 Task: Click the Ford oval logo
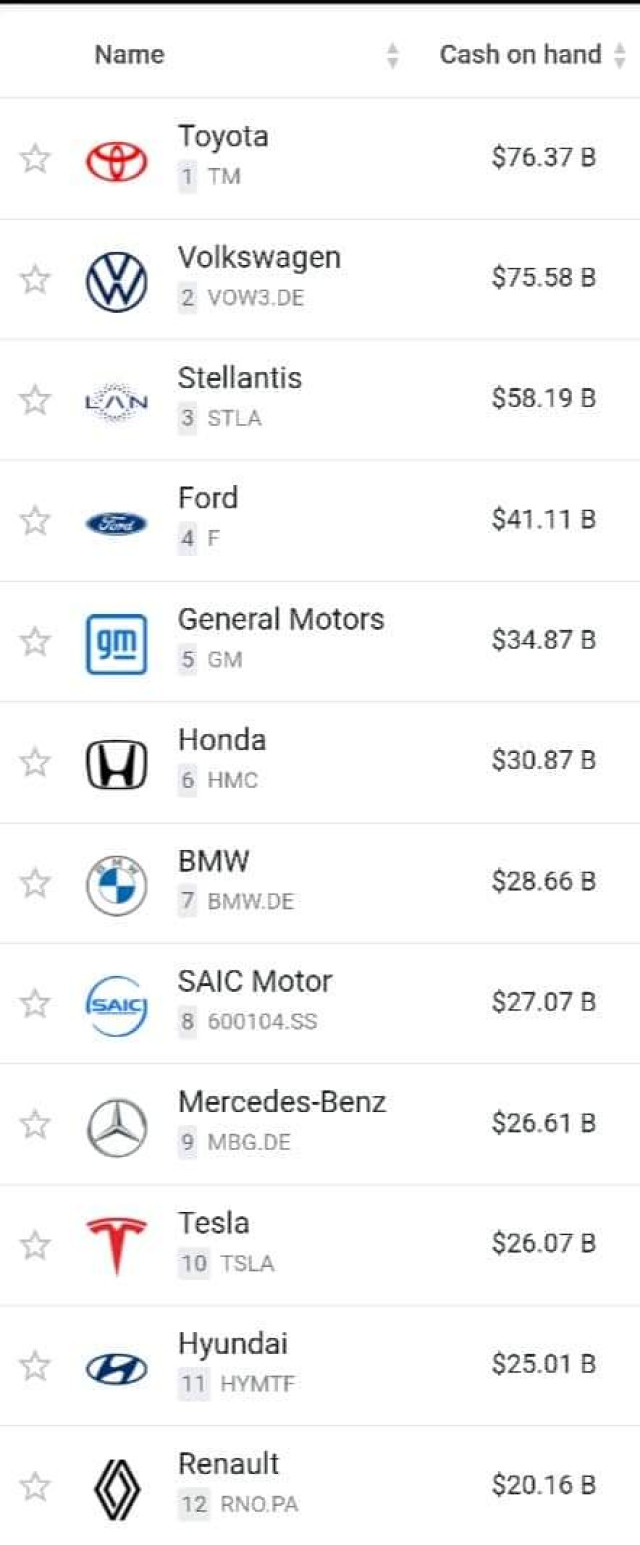pyautogui.click(x=116, y=523)
